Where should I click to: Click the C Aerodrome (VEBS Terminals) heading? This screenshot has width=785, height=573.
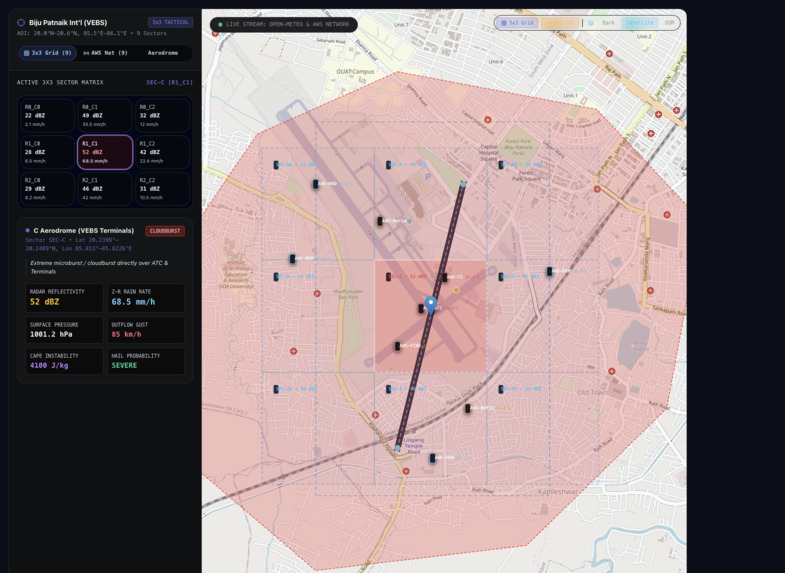tap(84, 231)
